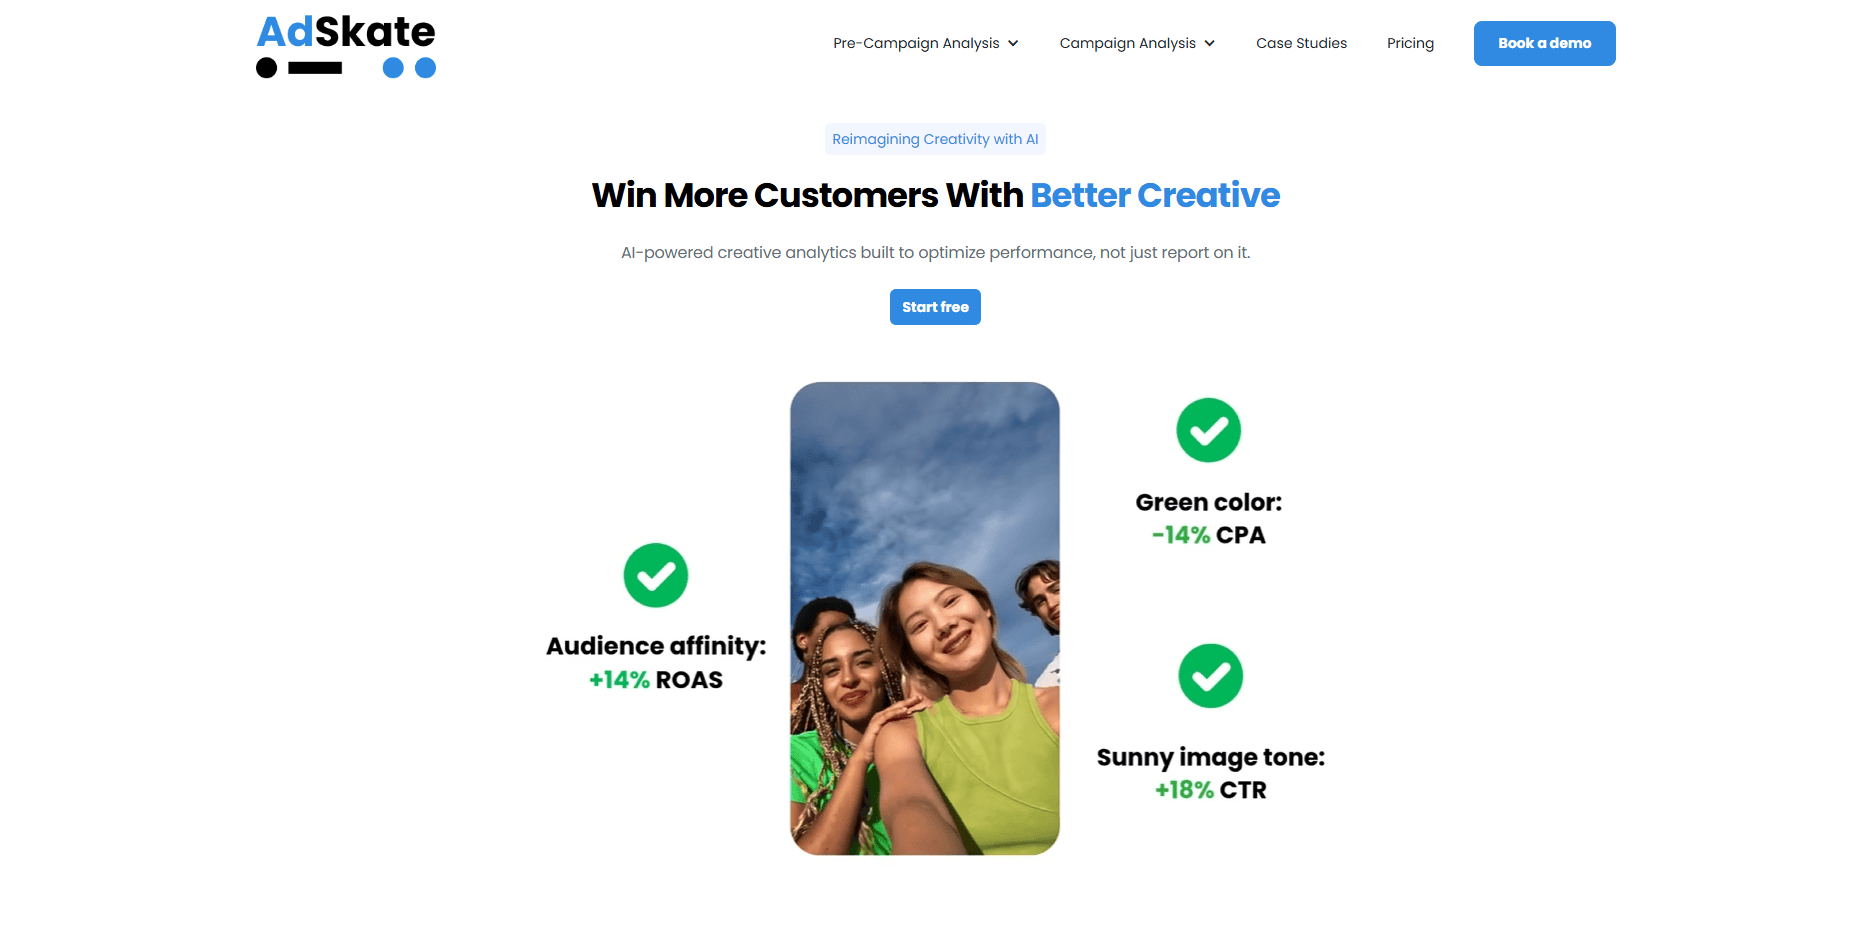
Task: Click the Reimagining Creativity with AI badge
Action: (x=935, y=139)
